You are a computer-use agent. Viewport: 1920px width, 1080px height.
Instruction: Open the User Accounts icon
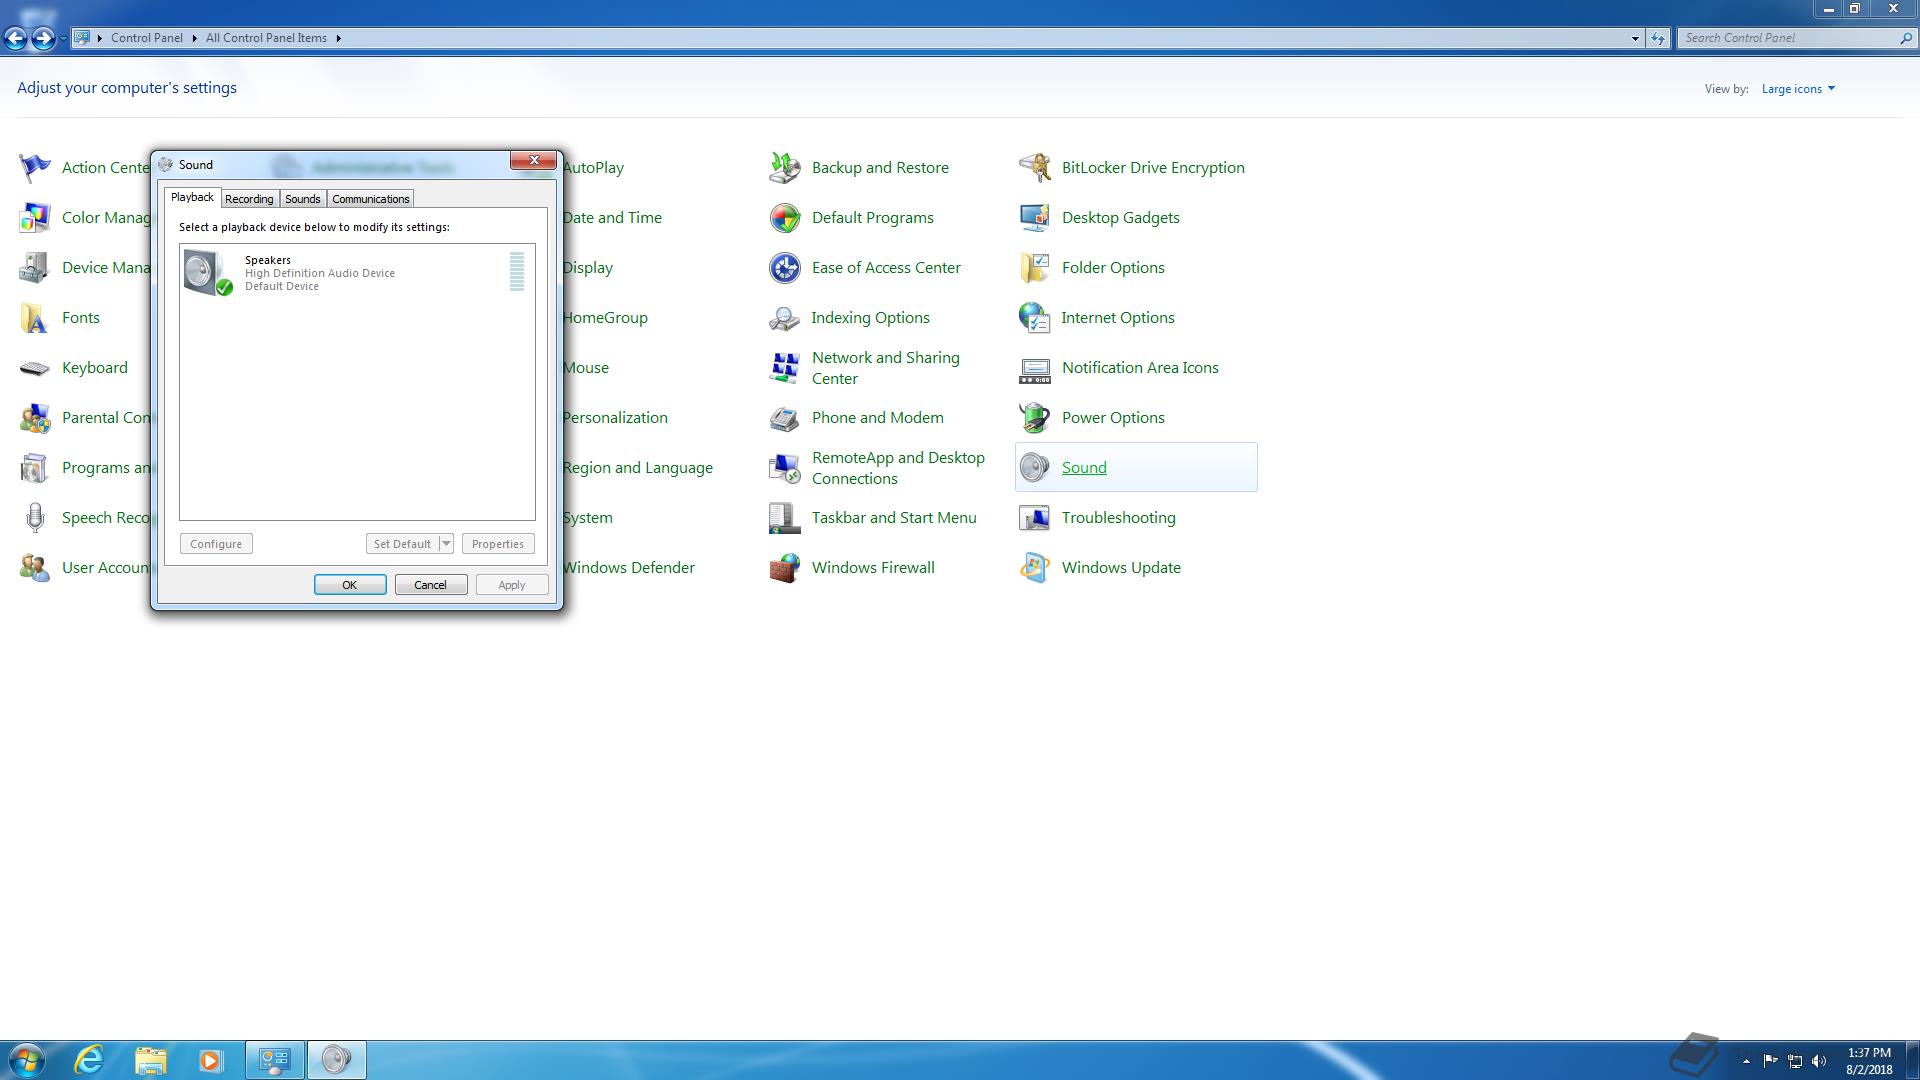[x=35, y=567]
